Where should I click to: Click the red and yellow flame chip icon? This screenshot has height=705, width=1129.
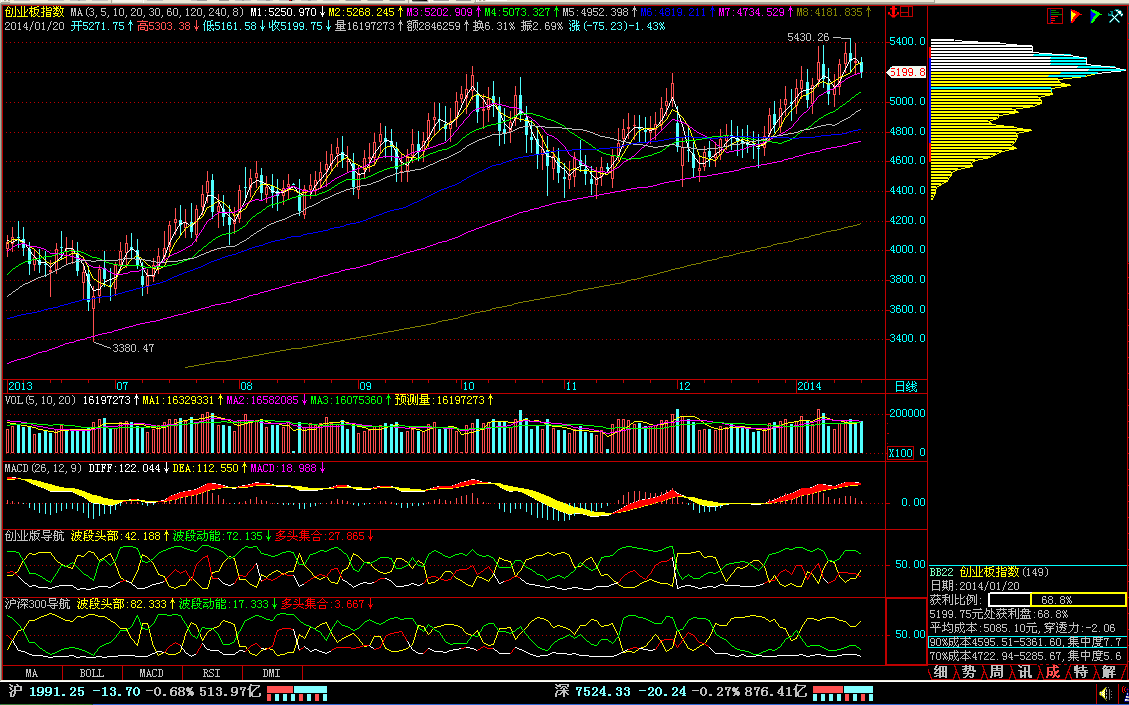coord(1076,15)
